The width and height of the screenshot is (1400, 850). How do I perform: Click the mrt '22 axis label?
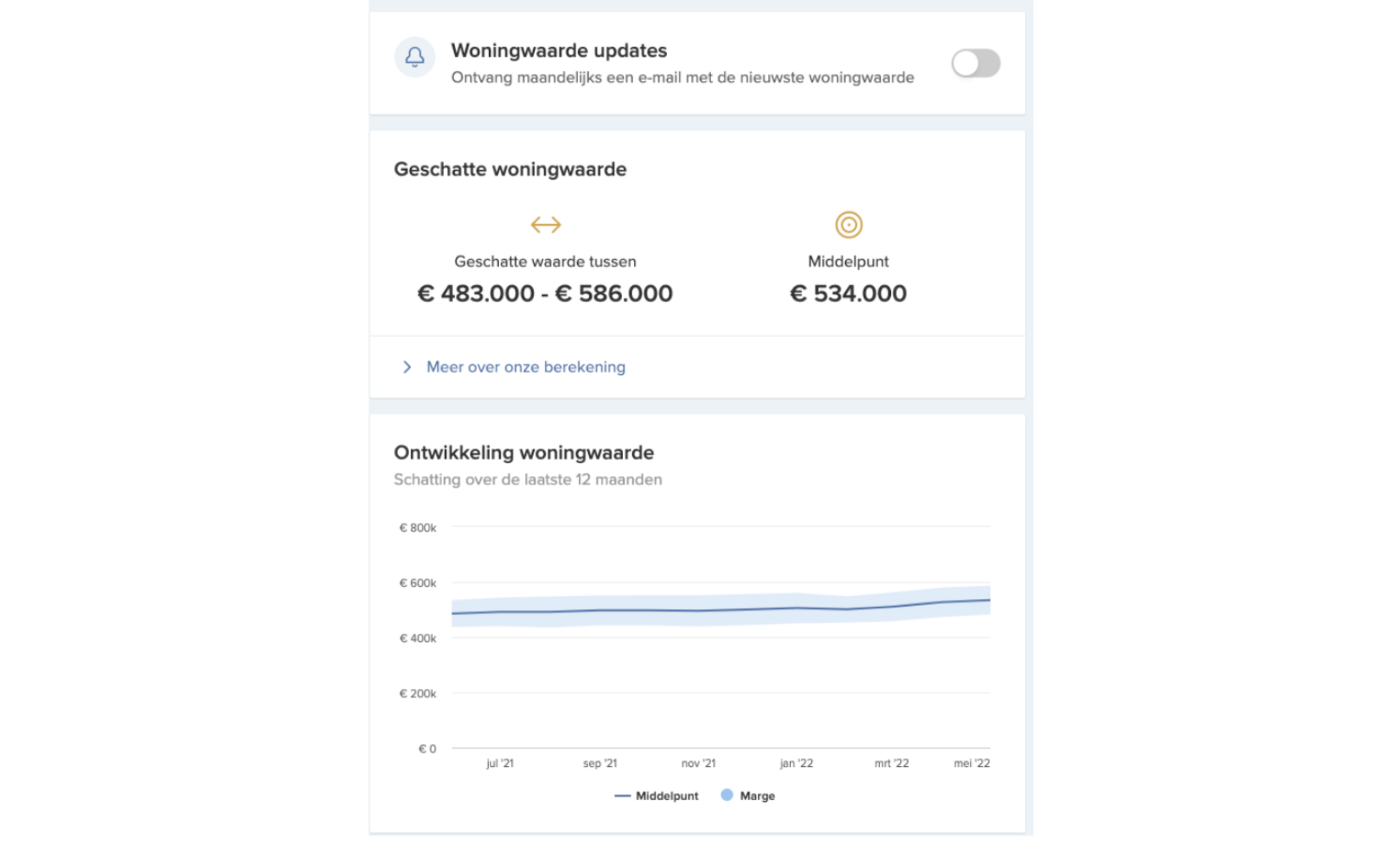point(892,764)
